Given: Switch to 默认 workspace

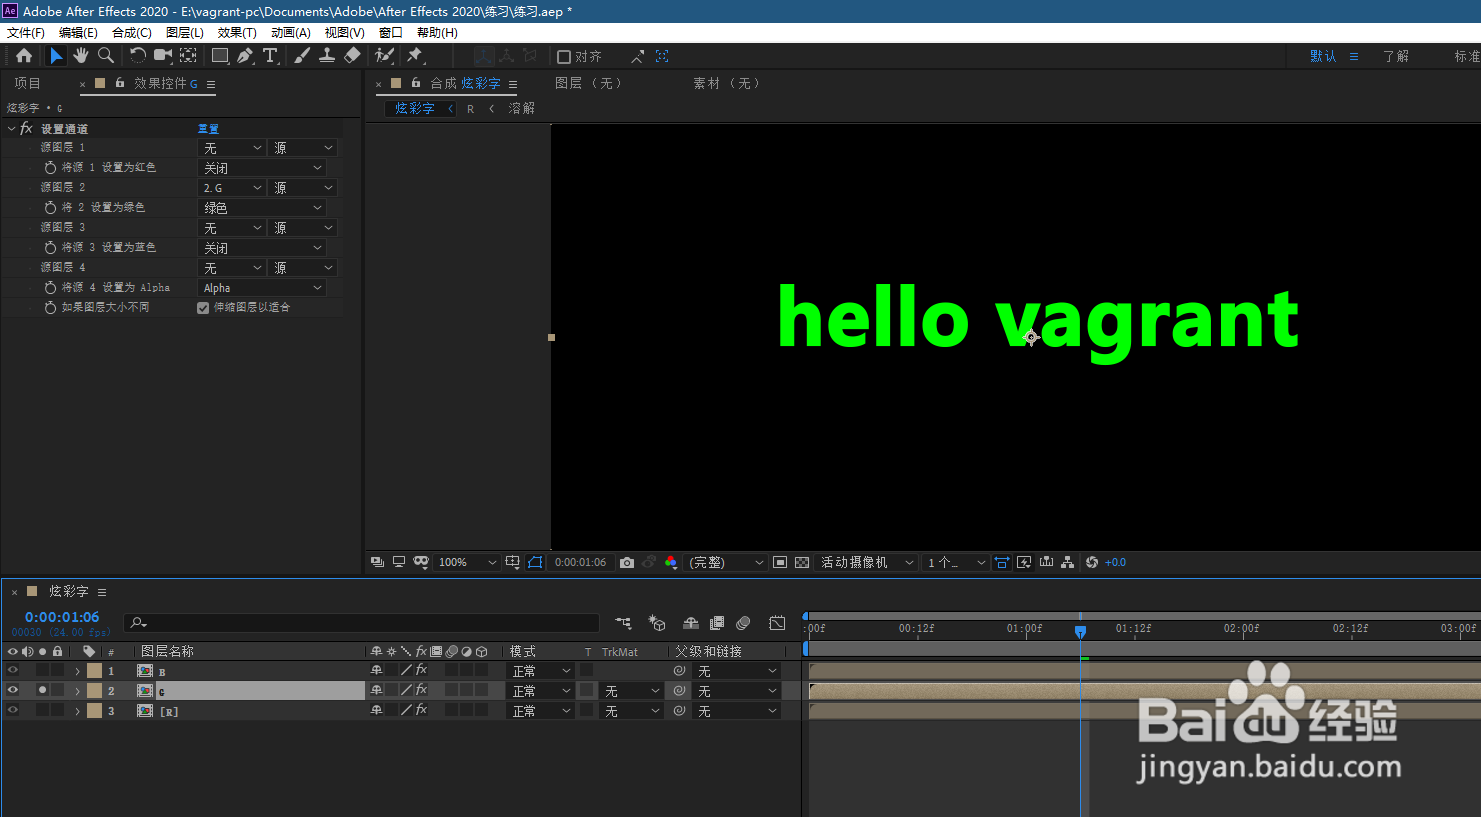Looking at the screenshot, I should coord(1323,56).
